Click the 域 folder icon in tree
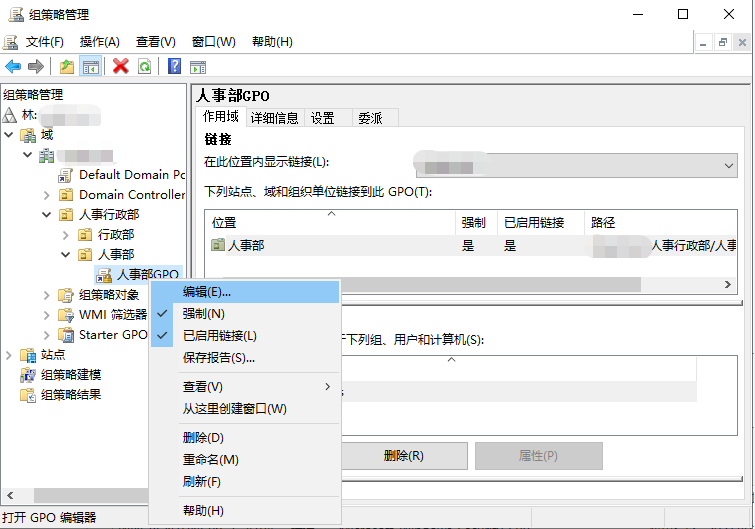 point(27,135)
